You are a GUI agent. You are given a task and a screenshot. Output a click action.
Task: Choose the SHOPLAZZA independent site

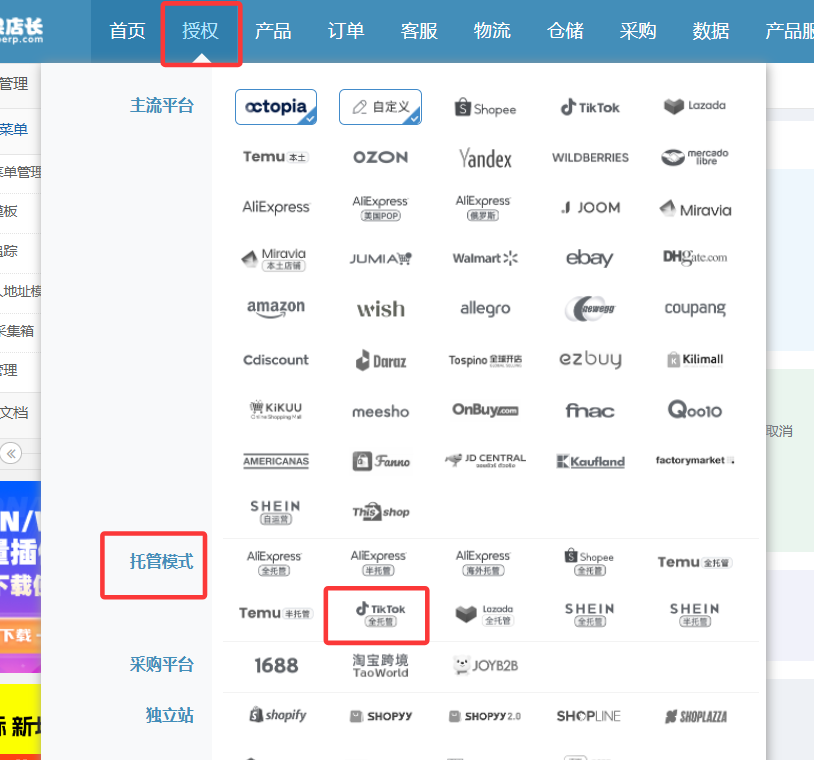695,716
